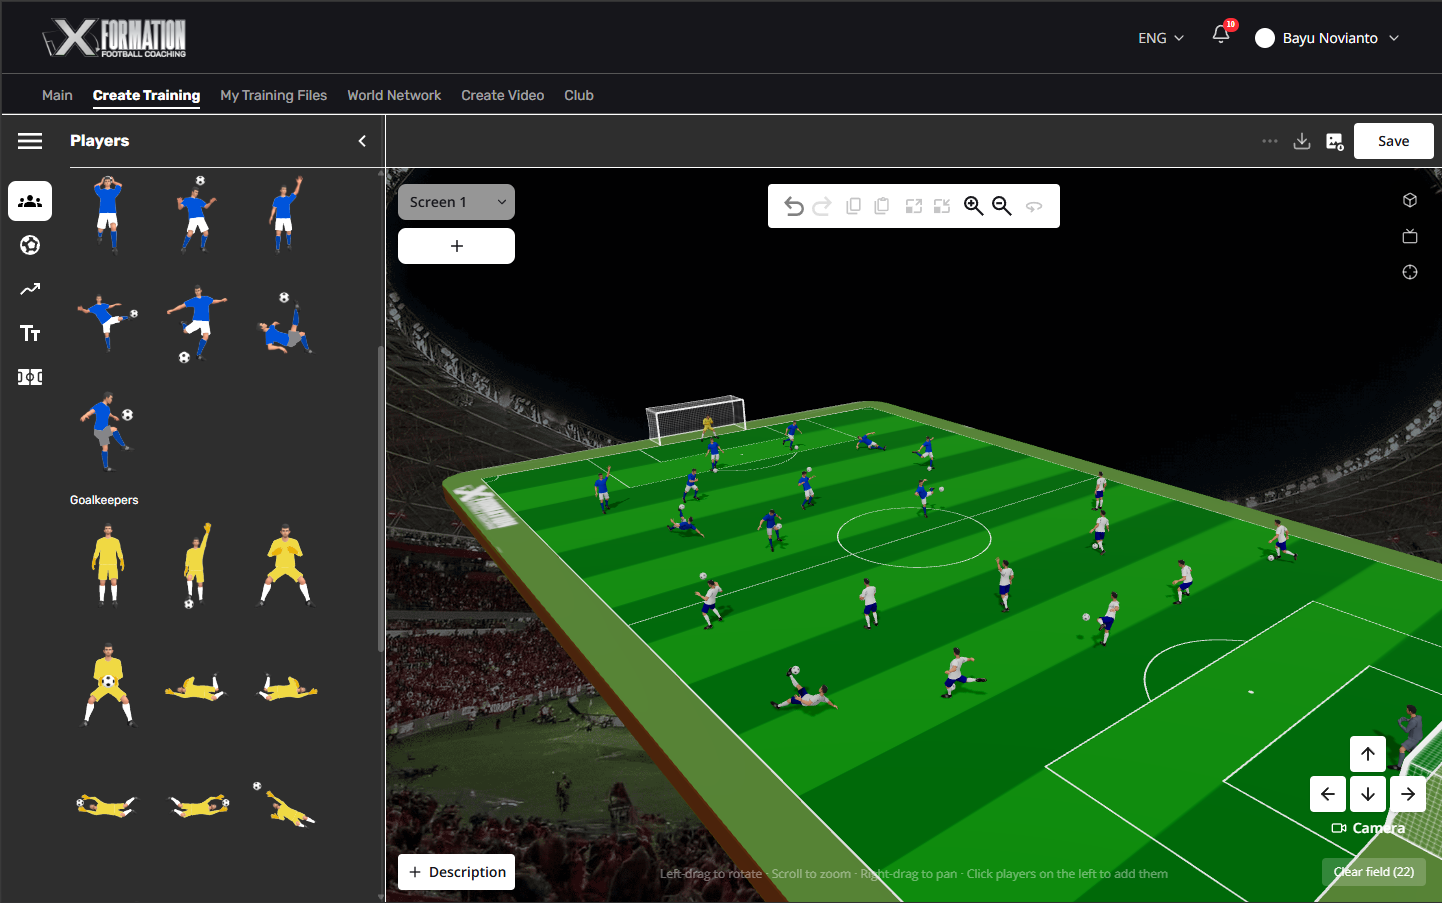Click the Players panel scrollbar
1442x903 pixels.
380,500
